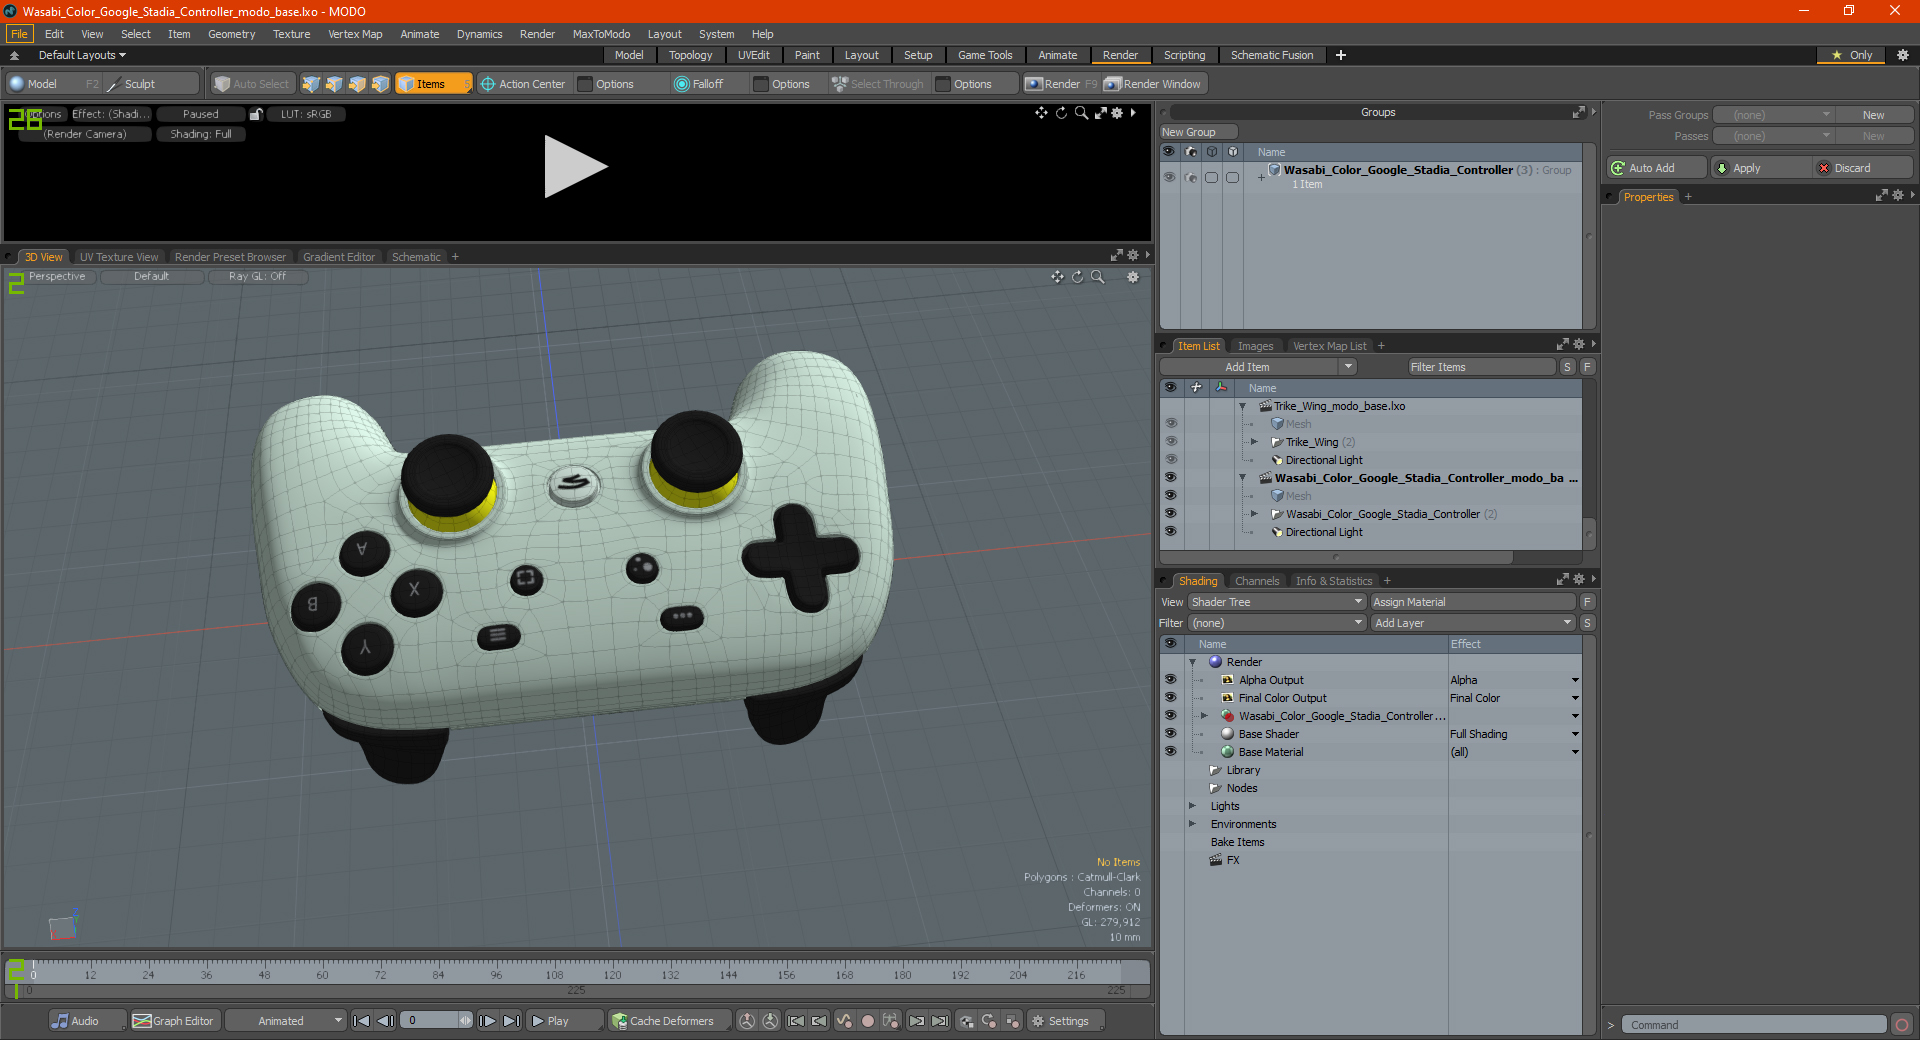Switch to the UVEdit layout tab

tap(753, 55)
